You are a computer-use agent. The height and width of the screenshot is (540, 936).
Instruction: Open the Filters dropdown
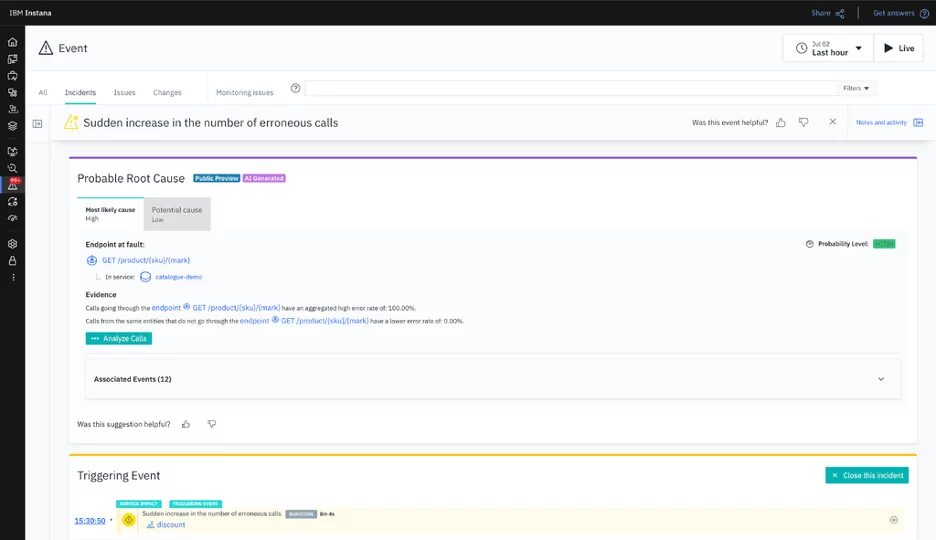point(856,88)
